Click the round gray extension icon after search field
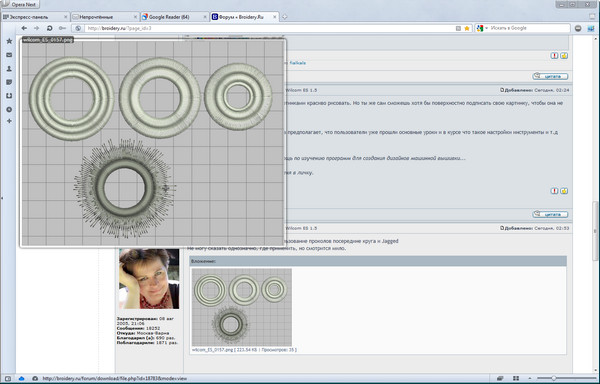The image size is (600, 384). click(x=578, y=28)
